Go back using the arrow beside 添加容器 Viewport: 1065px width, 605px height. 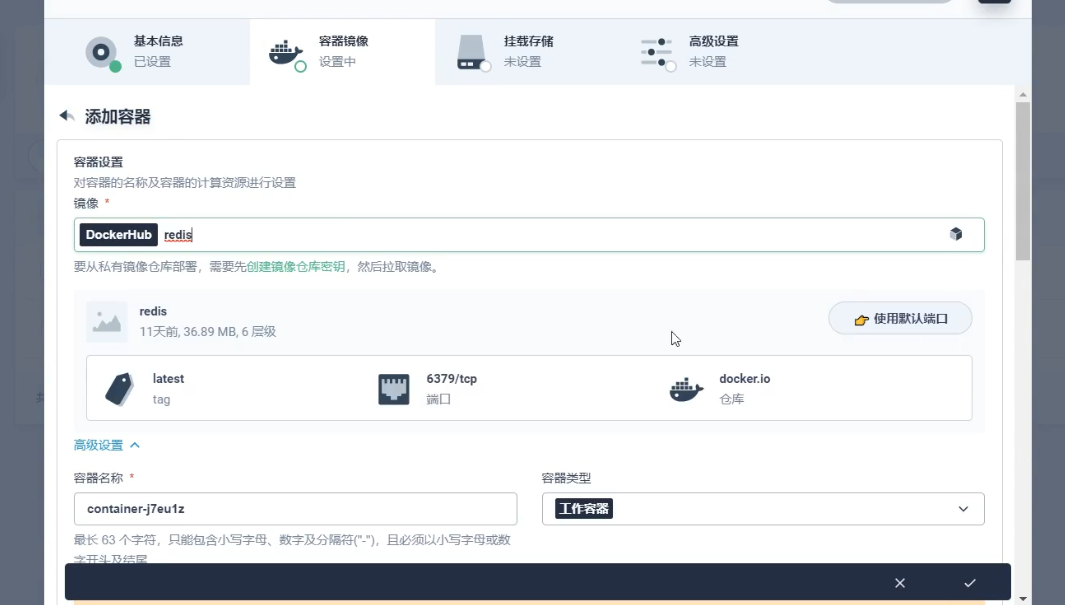67,116
